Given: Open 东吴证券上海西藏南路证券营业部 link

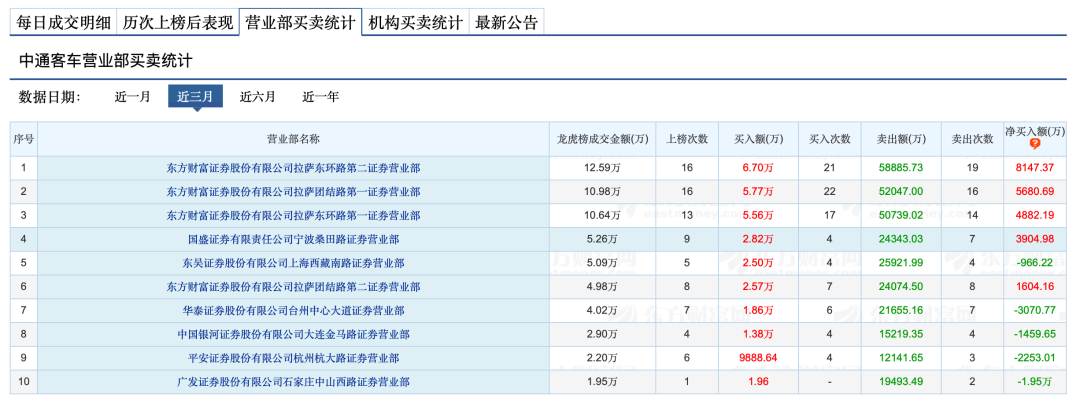Looking at the screenshot, I should pyautogui.click(x=293, y=263).
